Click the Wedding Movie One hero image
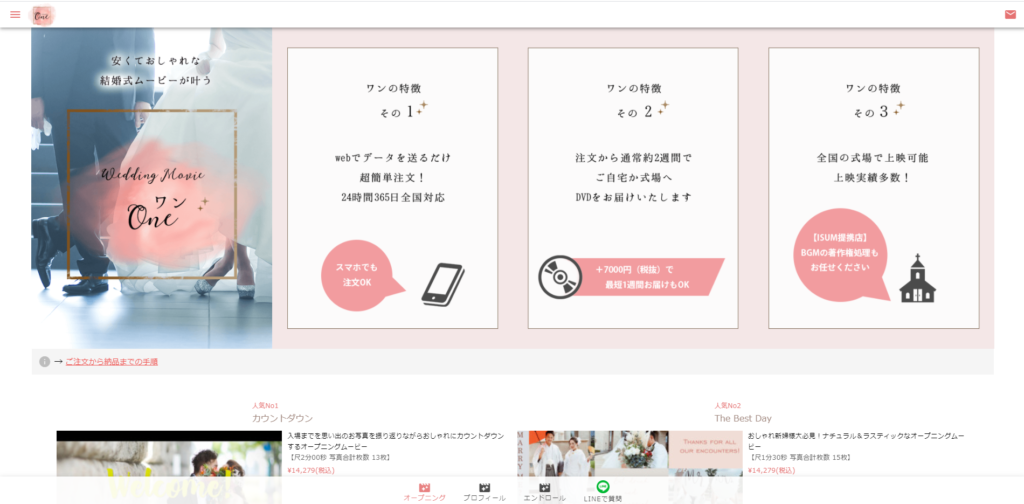The height and width of the screenshot is (504, 1024). pyautogui.click(x=152, y=189)
